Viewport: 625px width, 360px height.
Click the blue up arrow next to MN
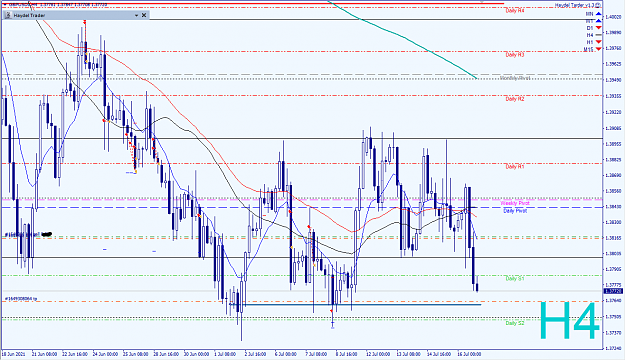(x=599, y=14)
